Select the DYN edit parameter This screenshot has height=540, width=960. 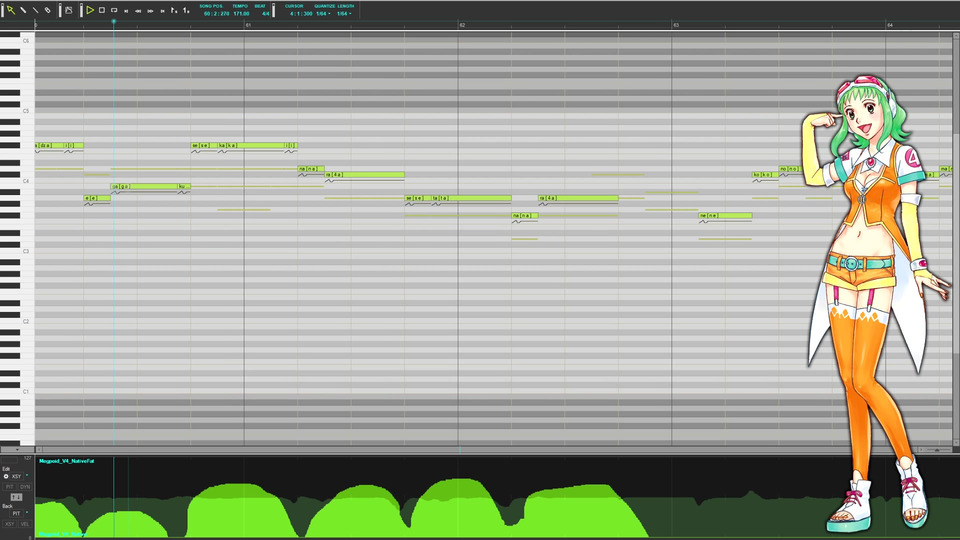tap(24, 487)
